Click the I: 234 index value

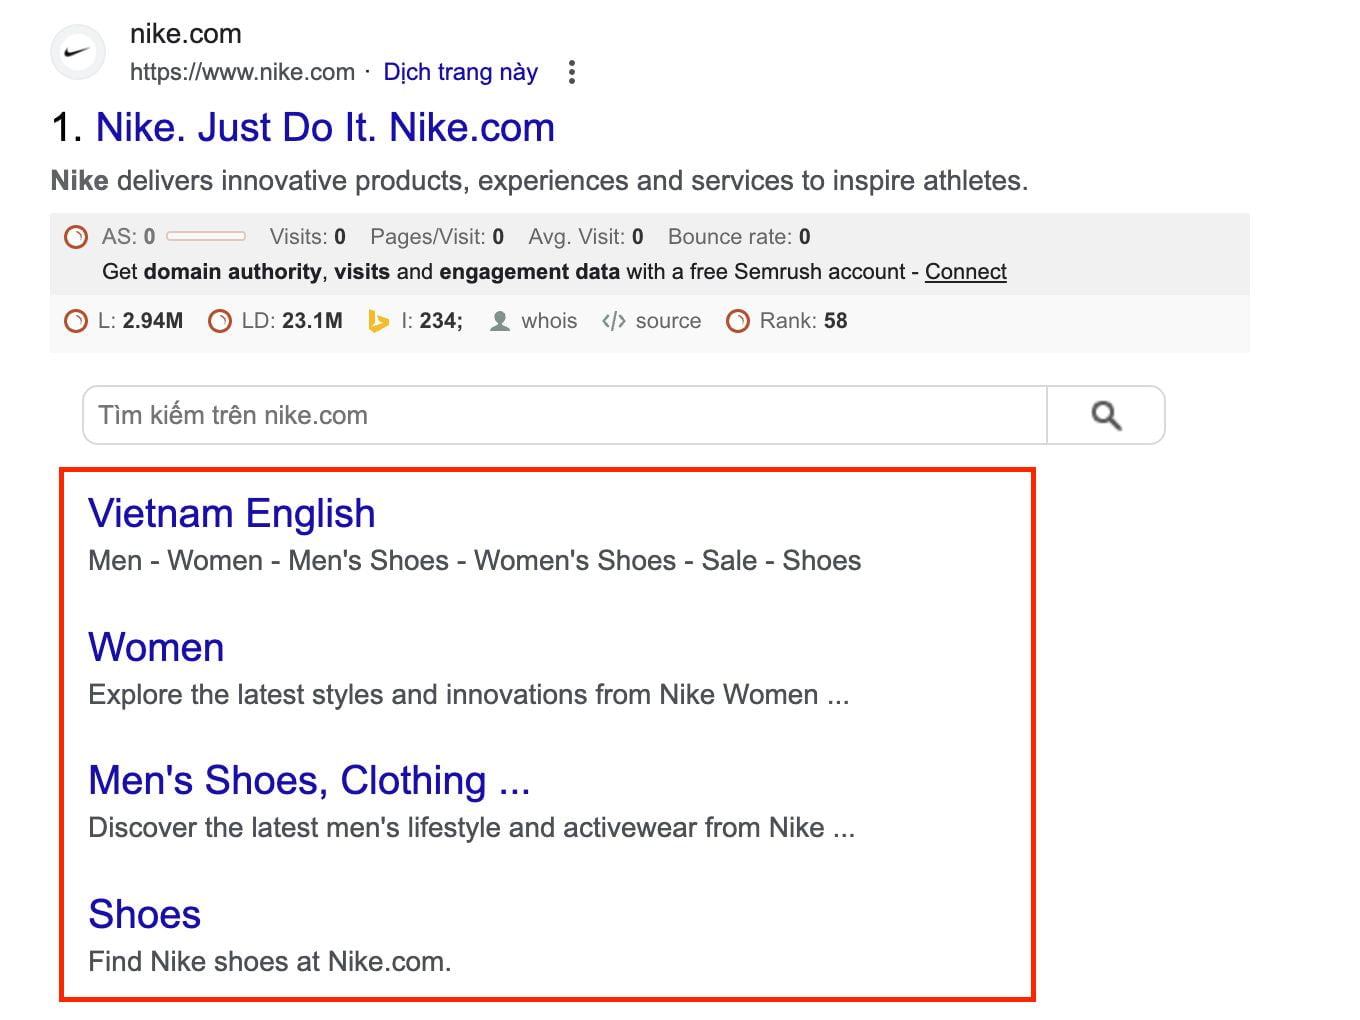432,321
